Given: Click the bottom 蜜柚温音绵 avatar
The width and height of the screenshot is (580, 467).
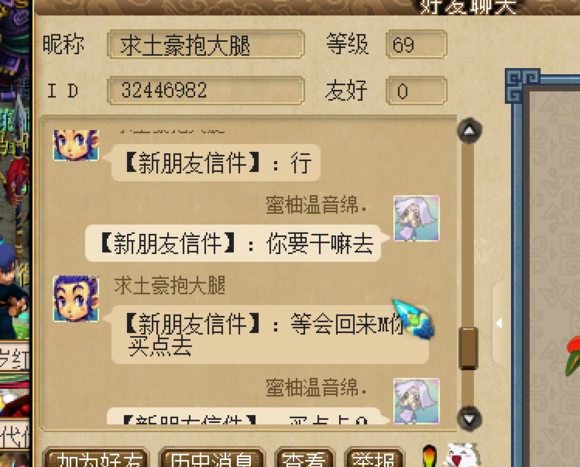Looking at the screenshot, I should click(x=417, y=401).
